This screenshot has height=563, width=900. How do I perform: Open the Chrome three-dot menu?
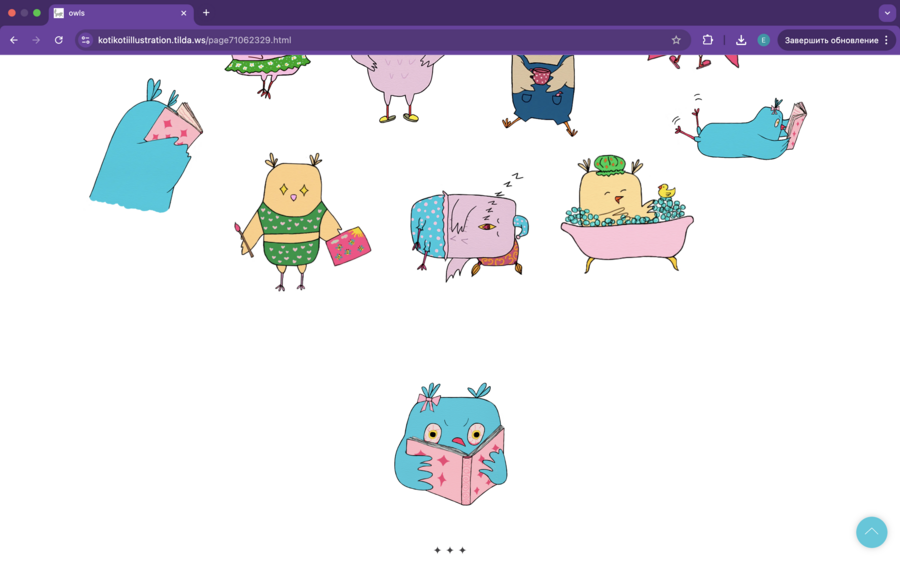(x=886, y=40)
